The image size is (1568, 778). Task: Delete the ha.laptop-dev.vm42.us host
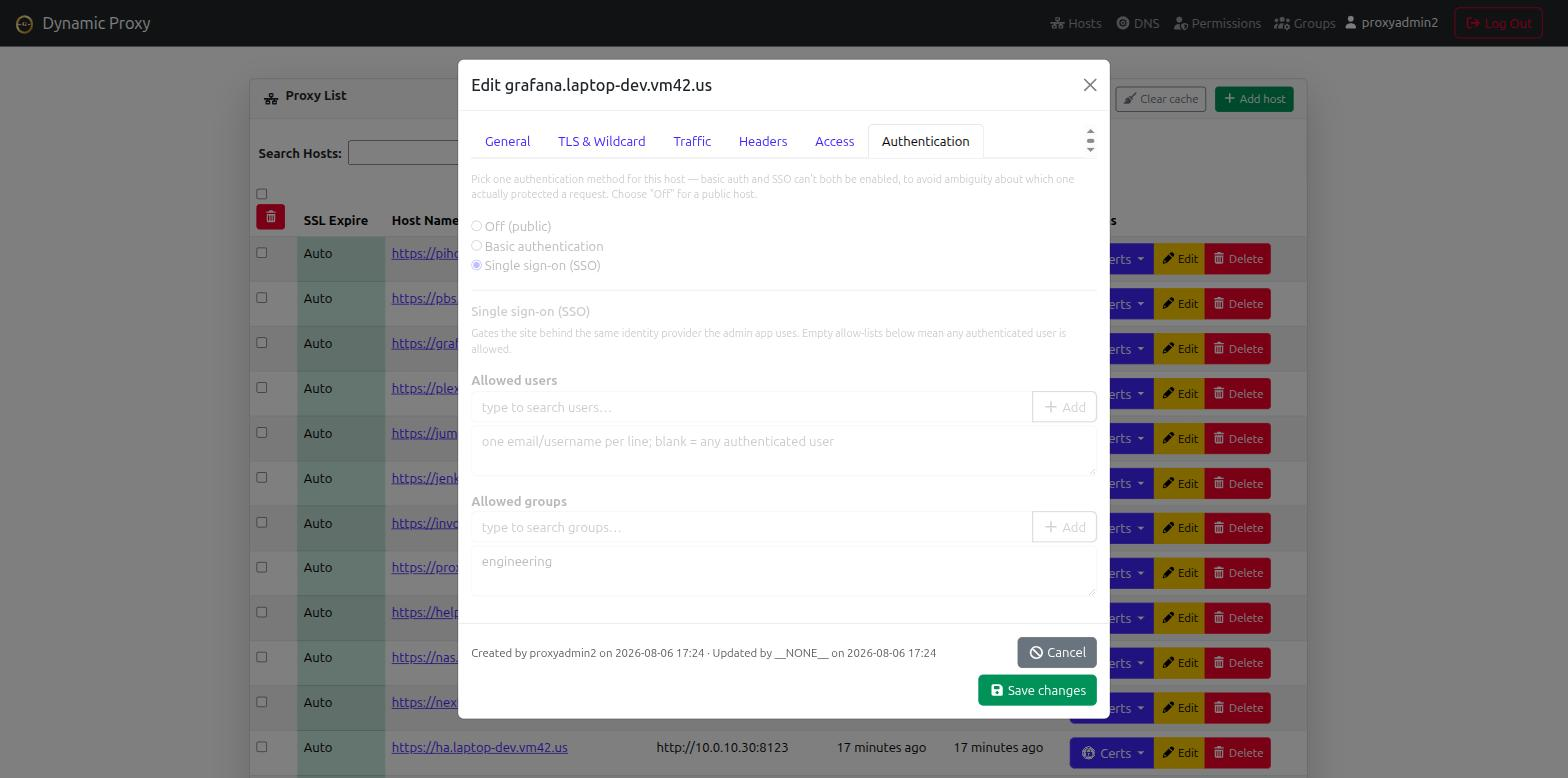1238,753
